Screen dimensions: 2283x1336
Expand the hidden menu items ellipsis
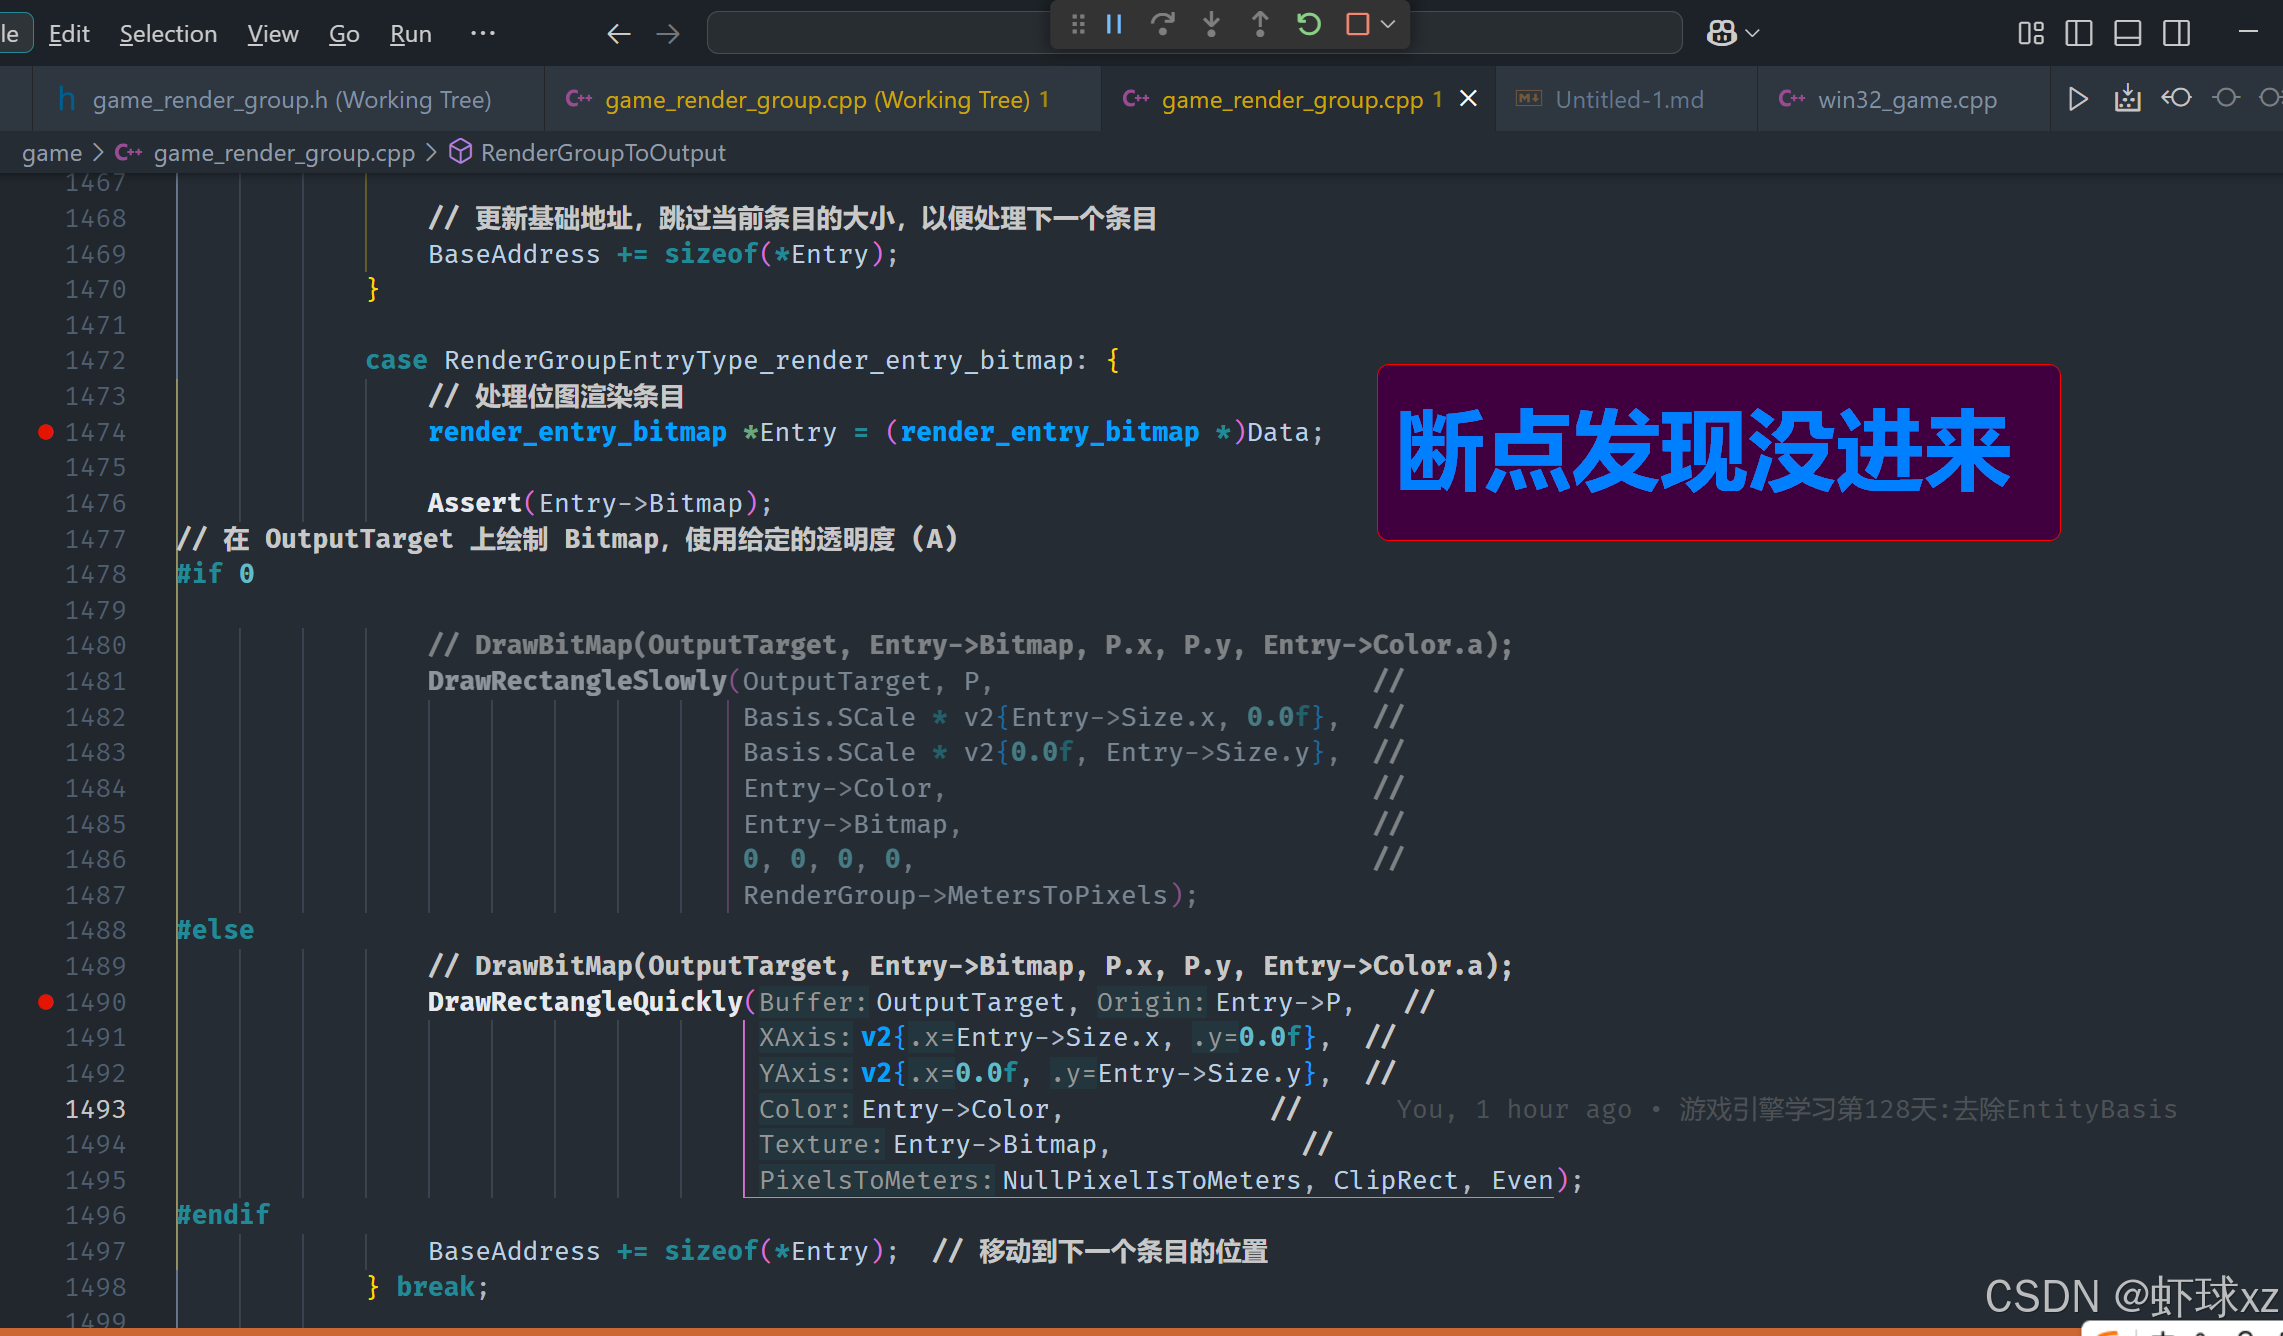pos(483,34)
